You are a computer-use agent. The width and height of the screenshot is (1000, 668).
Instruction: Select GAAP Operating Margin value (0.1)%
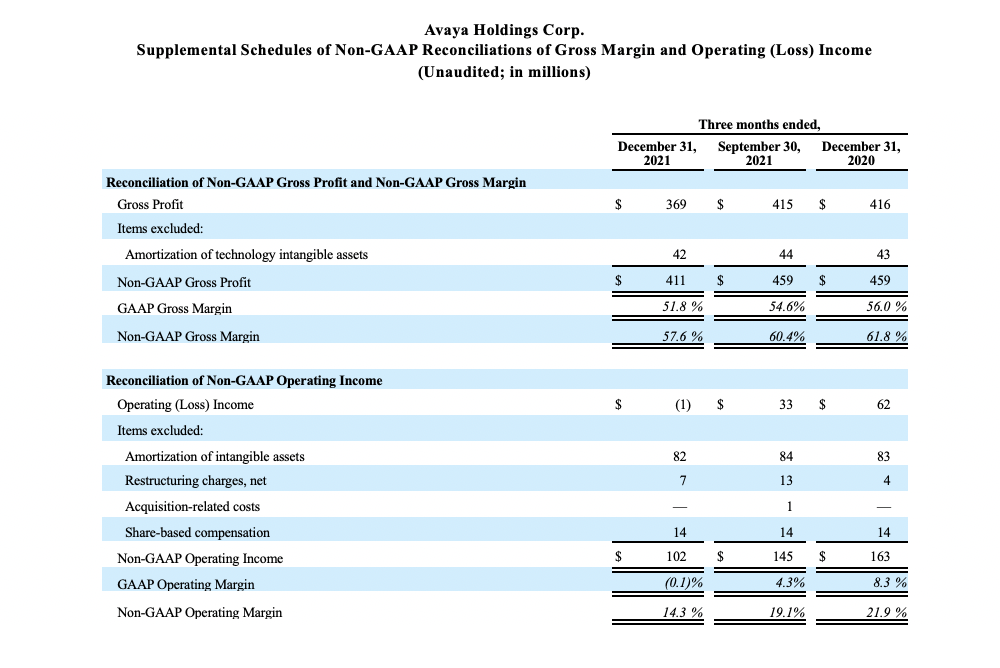(x=684, y=583)
